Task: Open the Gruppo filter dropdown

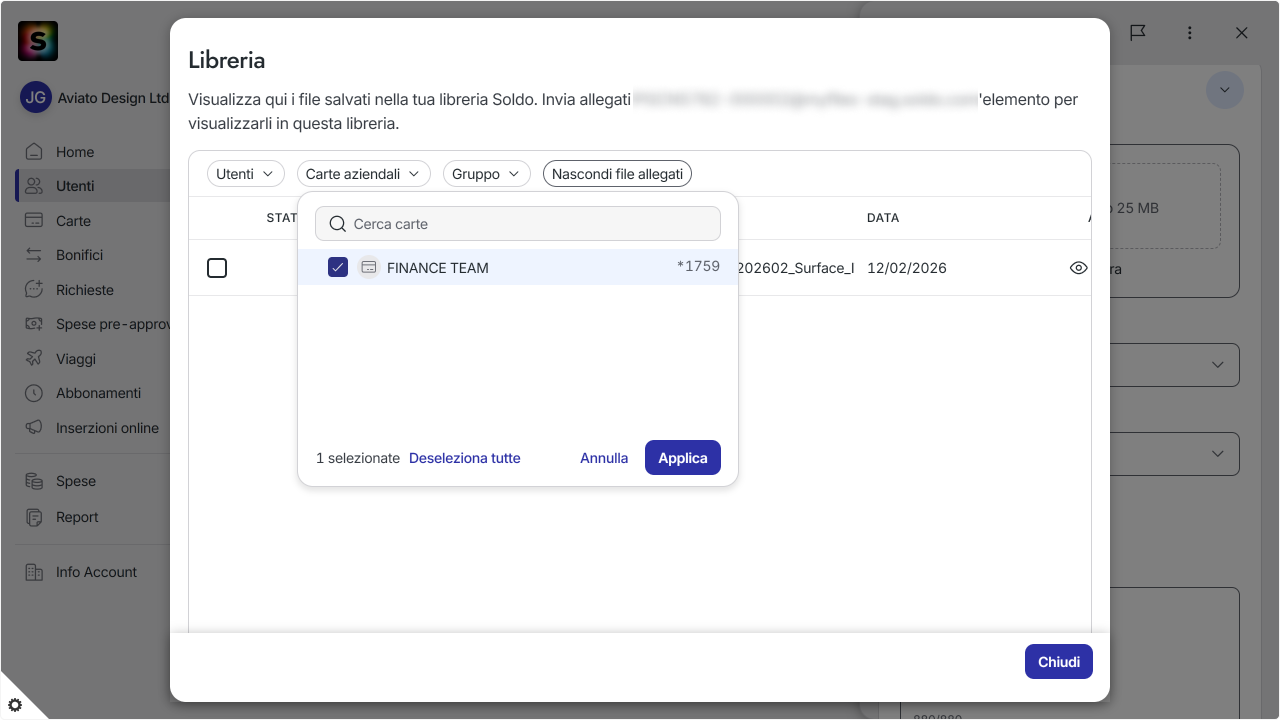Action: click(487, 174)
